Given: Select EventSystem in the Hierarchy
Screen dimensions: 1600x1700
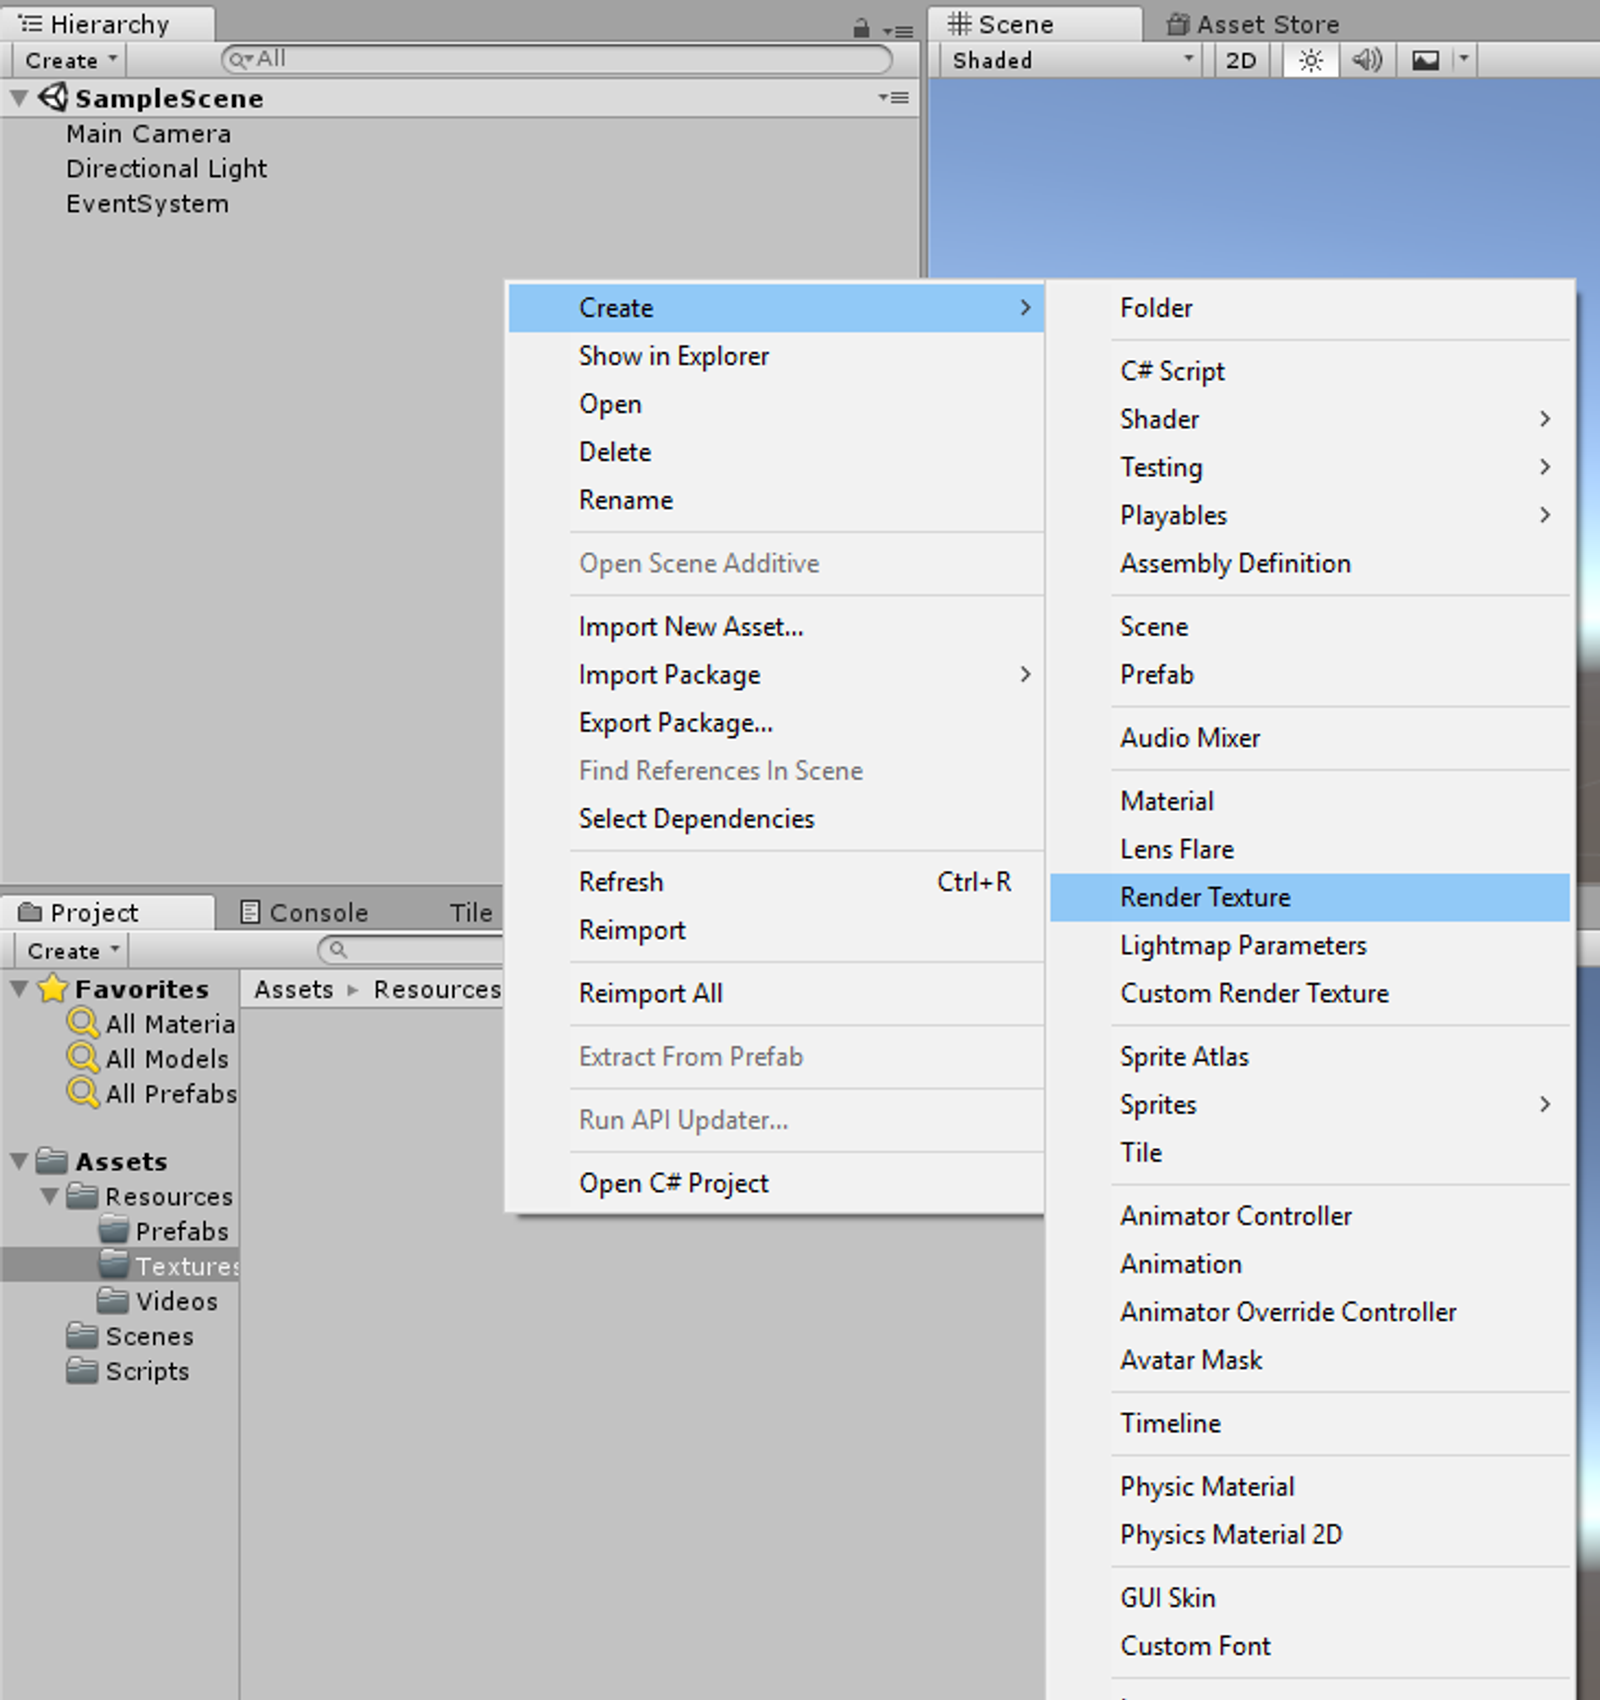Looking at the screenshot, I should click(x=147, y=204).
